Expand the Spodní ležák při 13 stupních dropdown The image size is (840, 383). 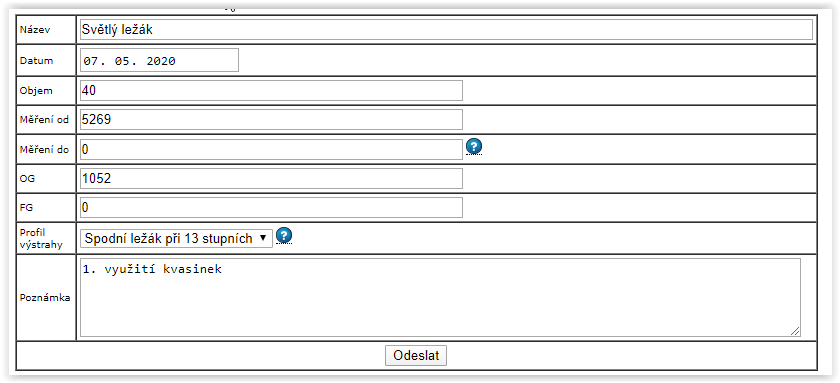(176, 238)
